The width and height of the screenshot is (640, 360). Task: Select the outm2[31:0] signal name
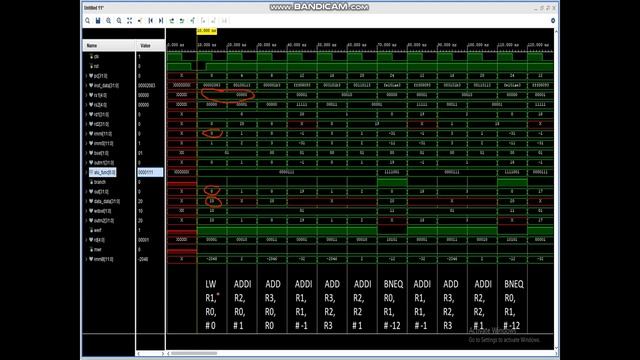104,220
